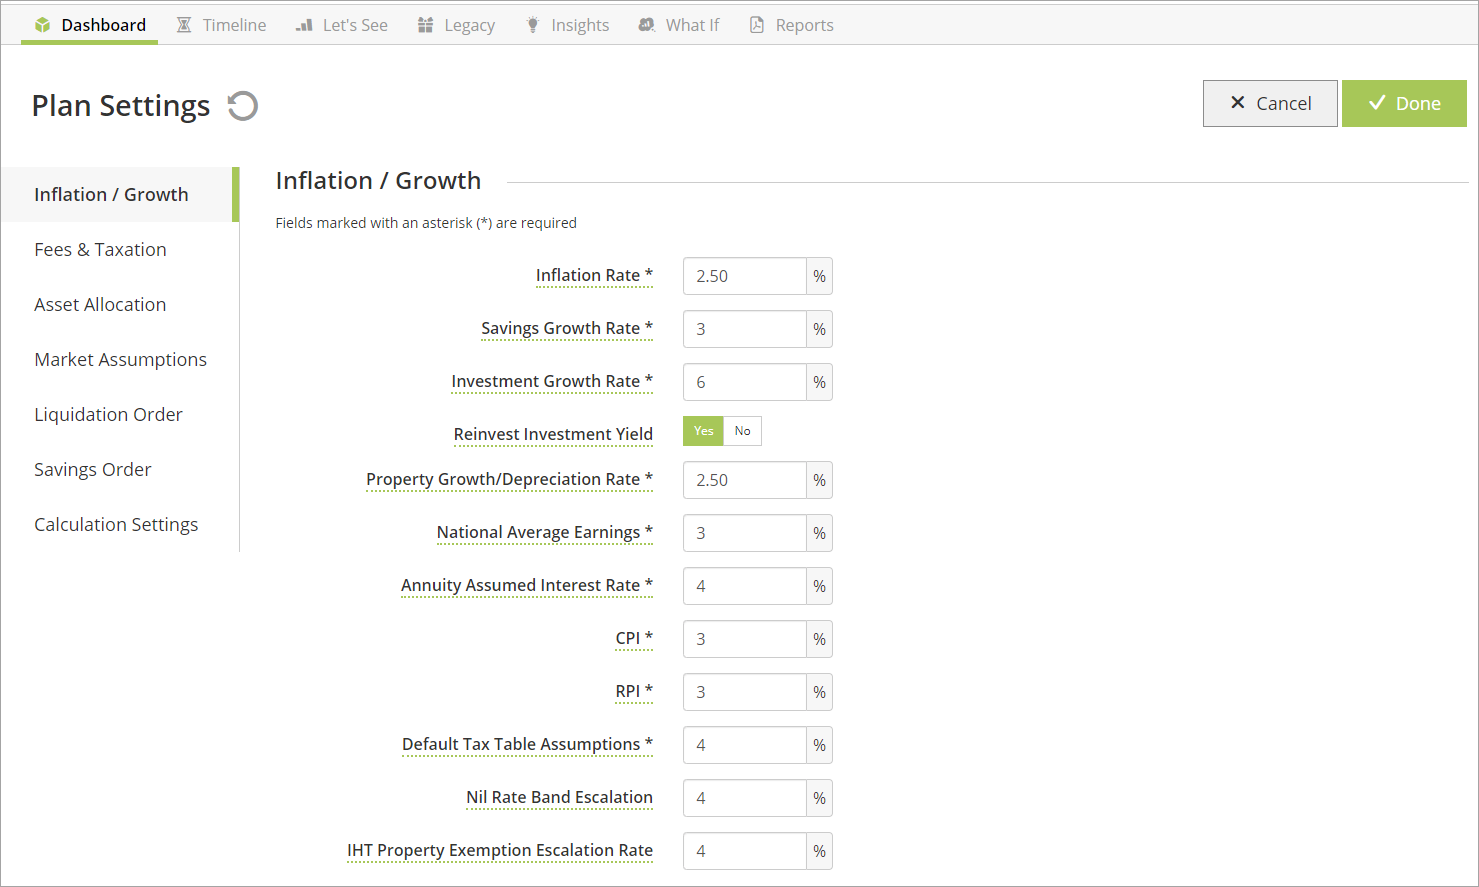Image resolution: width=1479 pixels, height=887 pixels.
Task: Click the Property Growth/Depreciation Rate label
Action: [509, 479]
